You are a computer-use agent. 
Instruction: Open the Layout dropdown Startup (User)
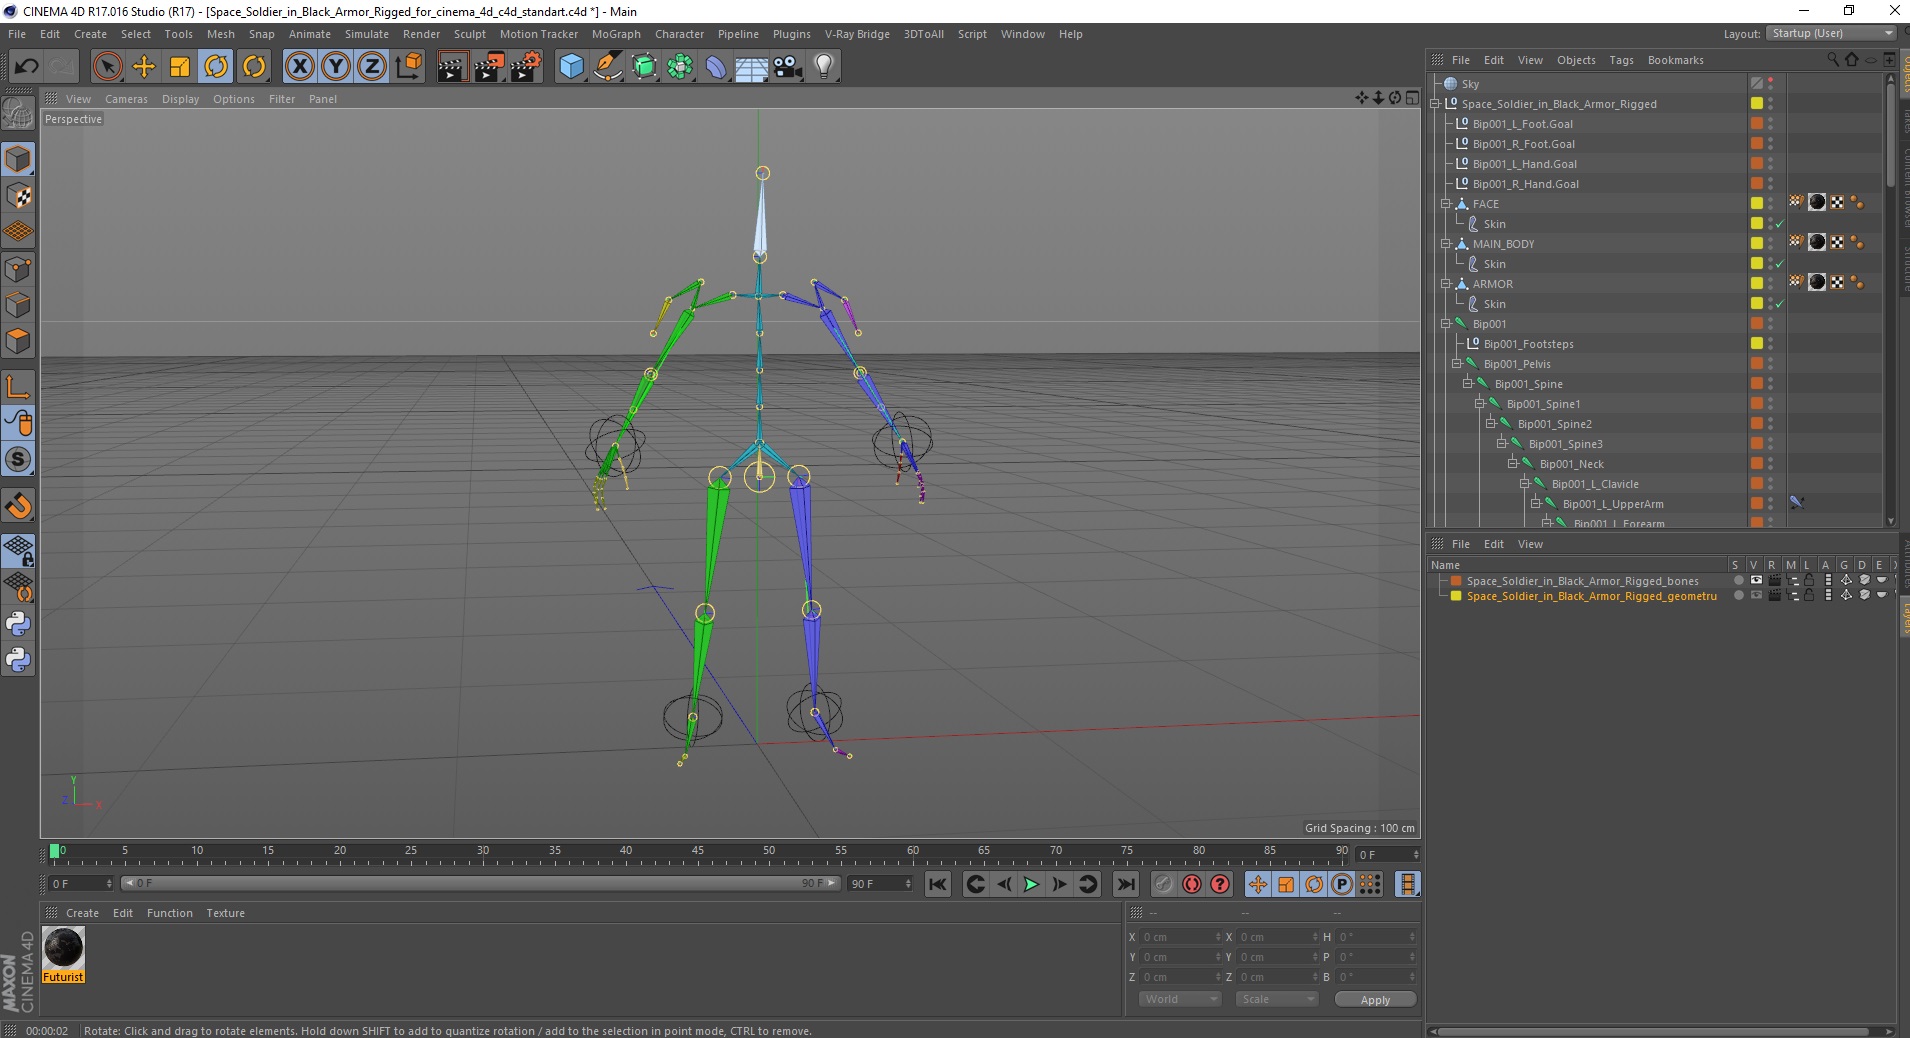[x=1831, y=33]
